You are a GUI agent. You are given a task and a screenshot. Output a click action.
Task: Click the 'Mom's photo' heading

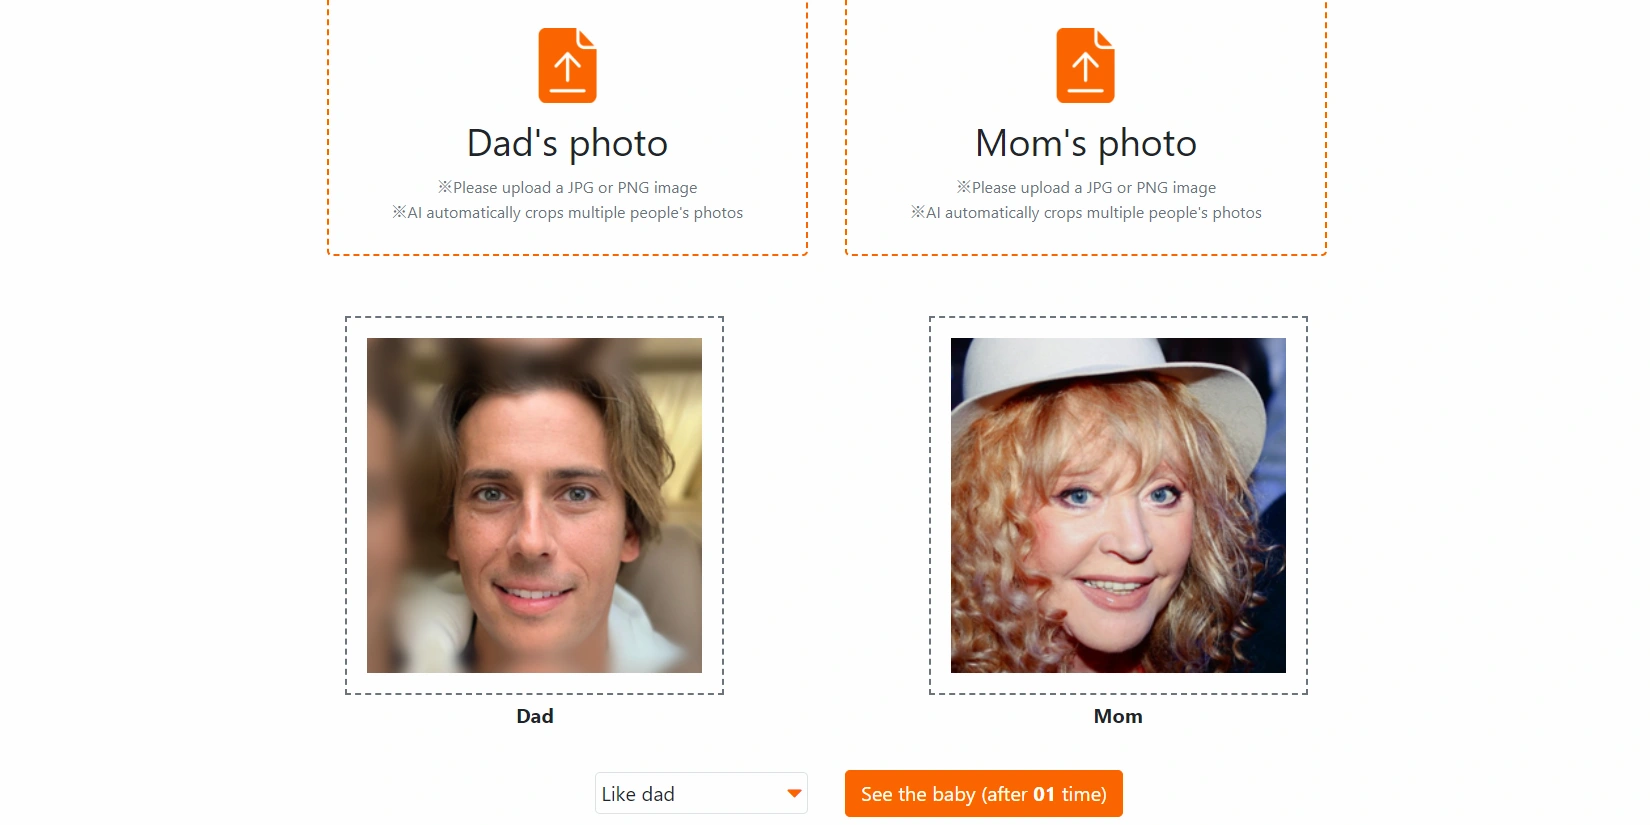(x=1086, y=144)
